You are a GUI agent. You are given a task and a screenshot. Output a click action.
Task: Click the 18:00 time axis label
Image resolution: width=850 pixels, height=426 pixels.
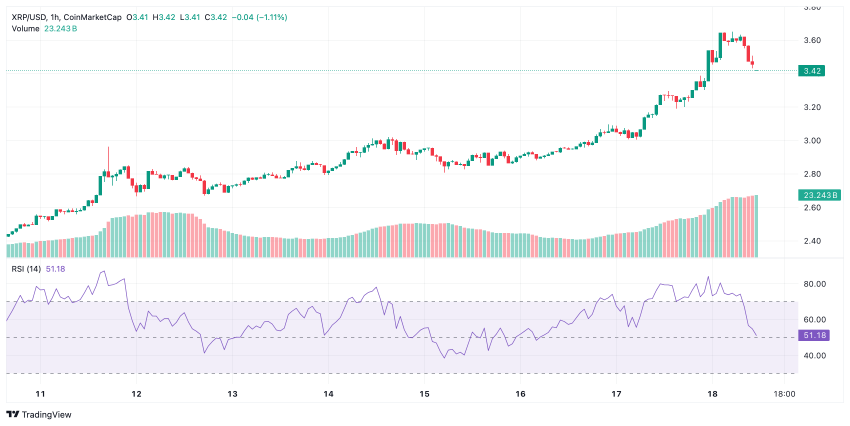[x=784, y=395]
